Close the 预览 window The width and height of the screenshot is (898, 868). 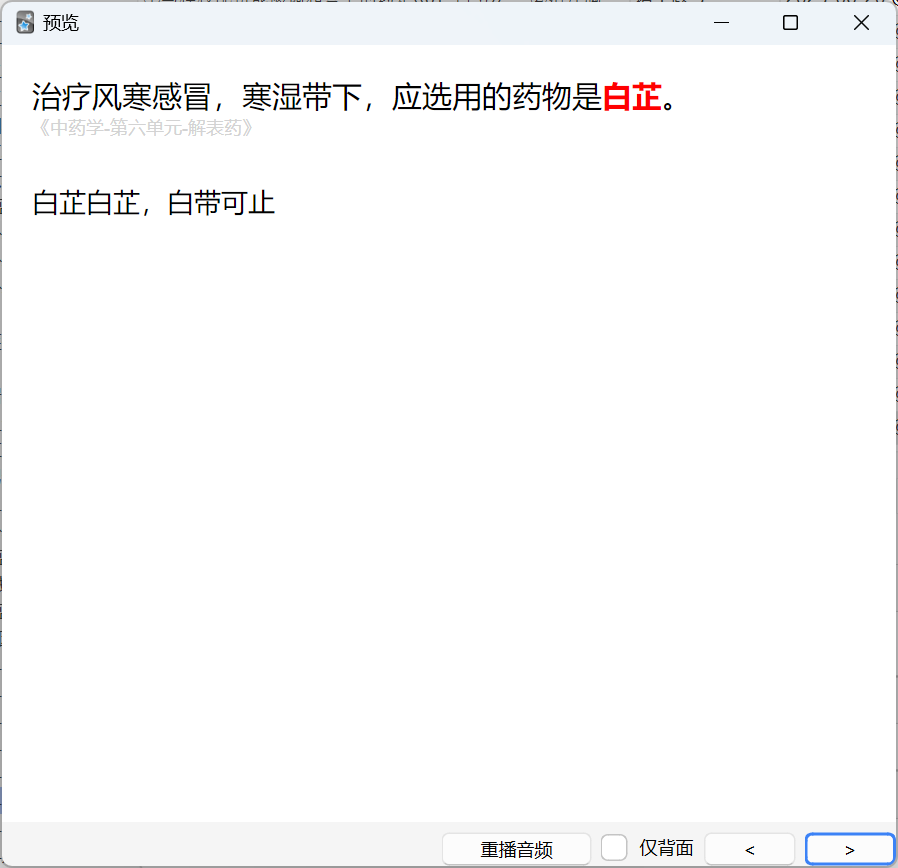pyautogui.click(x=861, y=23)
